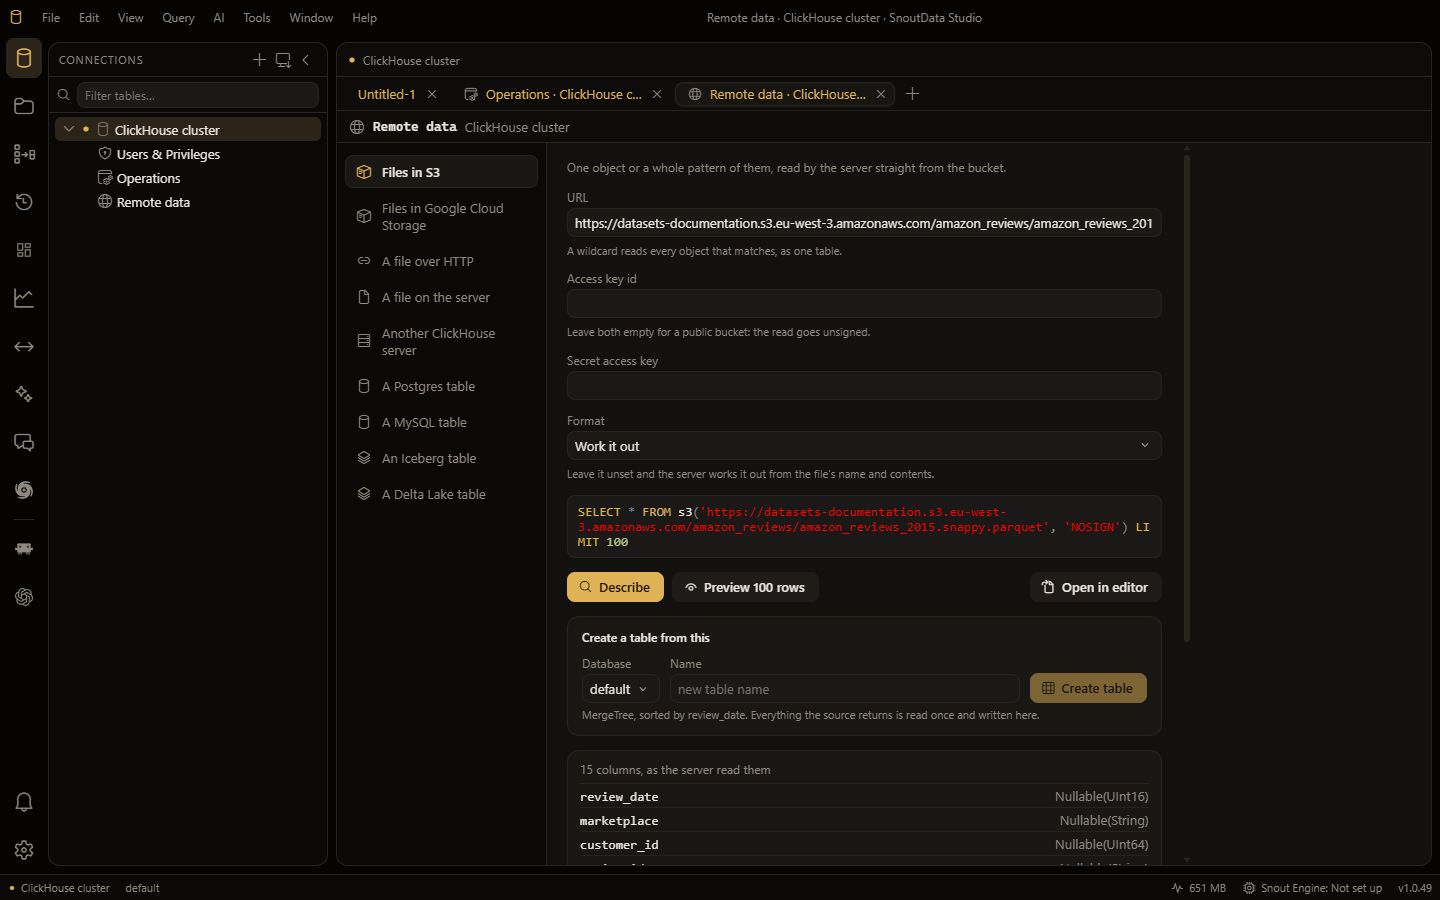Select Users & Privileges in the tree
Image resolution: width=1440 pixels, height=900 pixels.
(168, 154)
